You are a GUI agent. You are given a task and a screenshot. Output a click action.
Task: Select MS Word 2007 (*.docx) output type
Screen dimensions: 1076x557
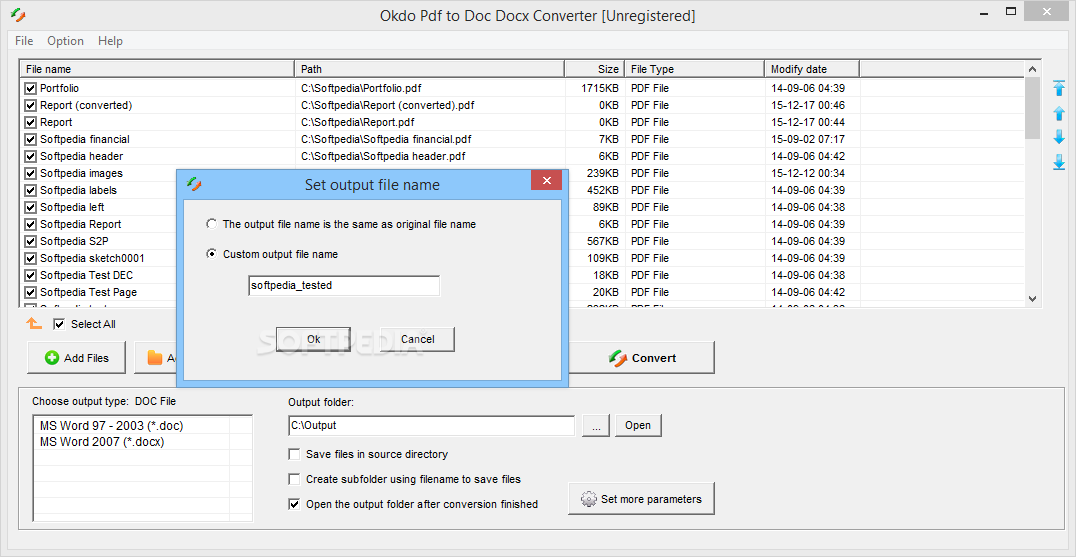point(102,442)
